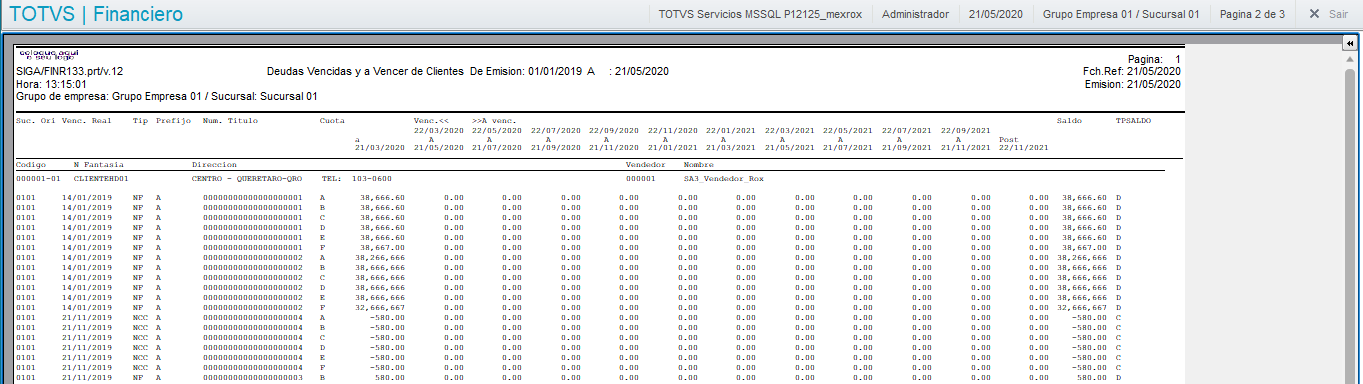This screenshot has width=1363, height=384.
Task: Click the 'Hora: 13:15:01' text
Action: pos(52,85)
